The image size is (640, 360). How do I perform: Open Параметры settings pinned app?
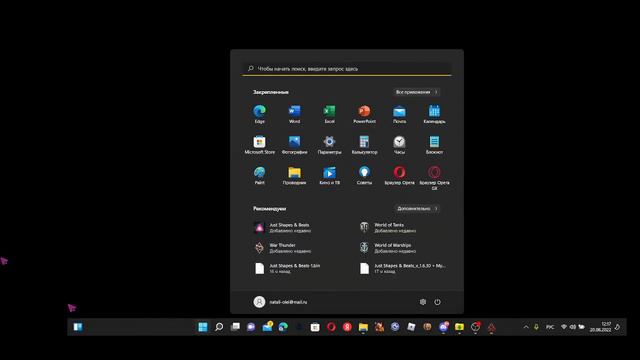point(329,144)
